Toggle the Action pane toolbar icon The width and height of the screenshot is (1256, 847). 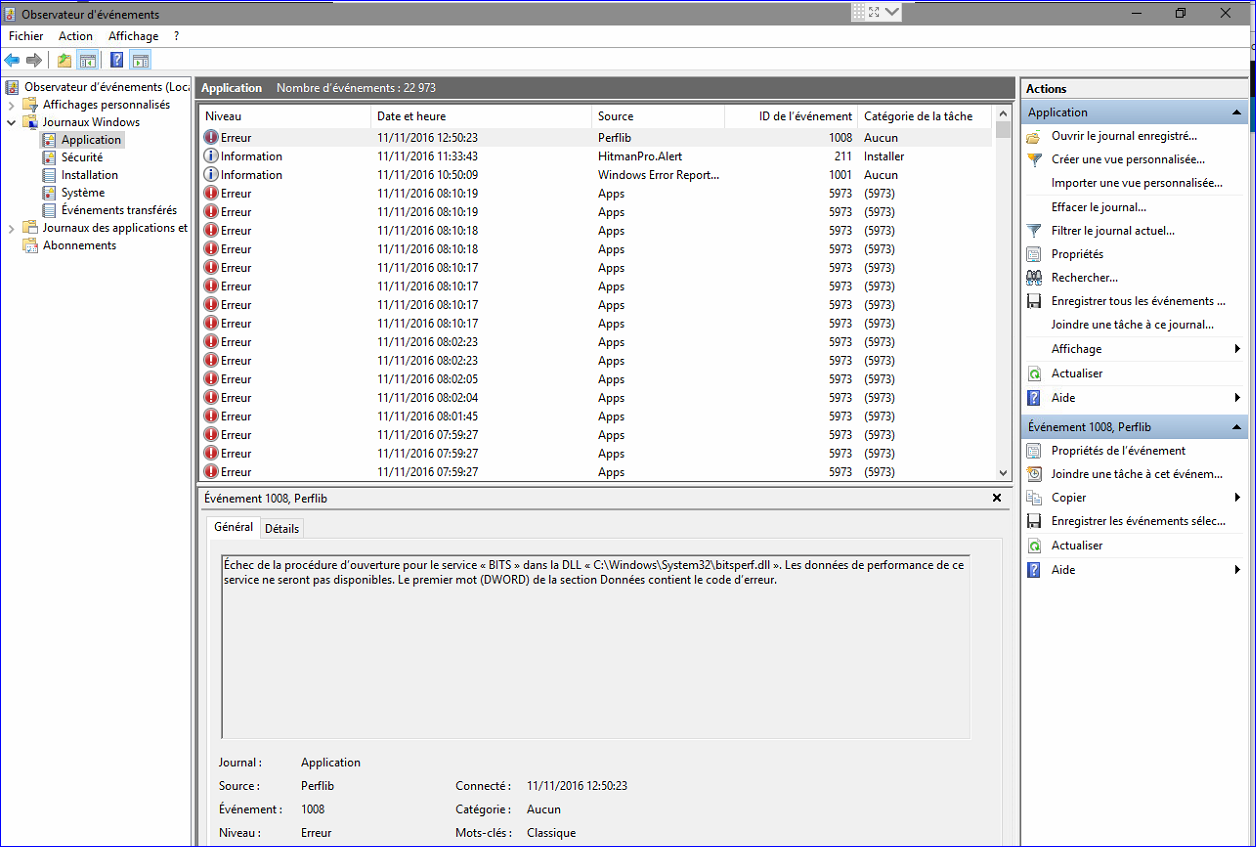[140, 60]
